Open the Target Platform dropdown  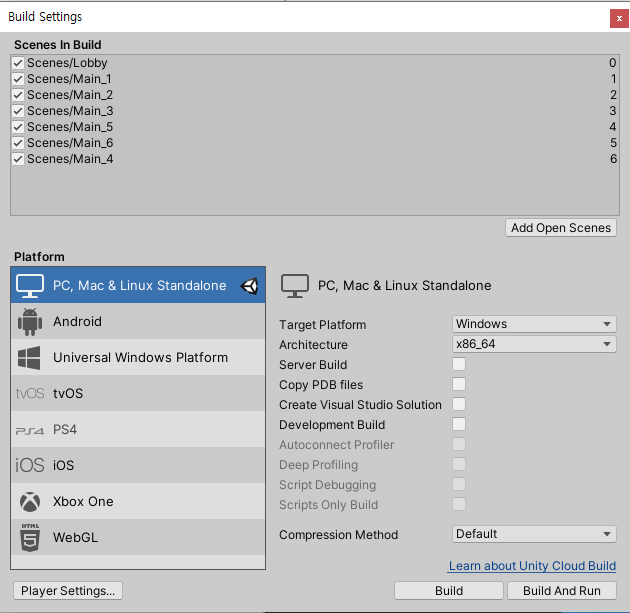534,324
